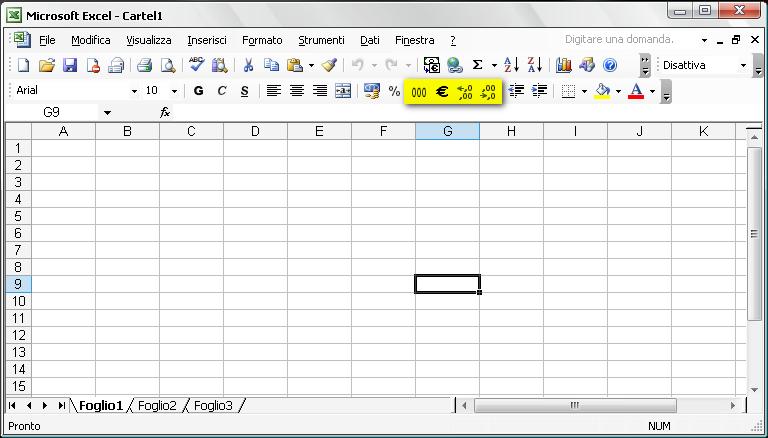
Task: Click the row 9 header
Action: coord(17,284)
